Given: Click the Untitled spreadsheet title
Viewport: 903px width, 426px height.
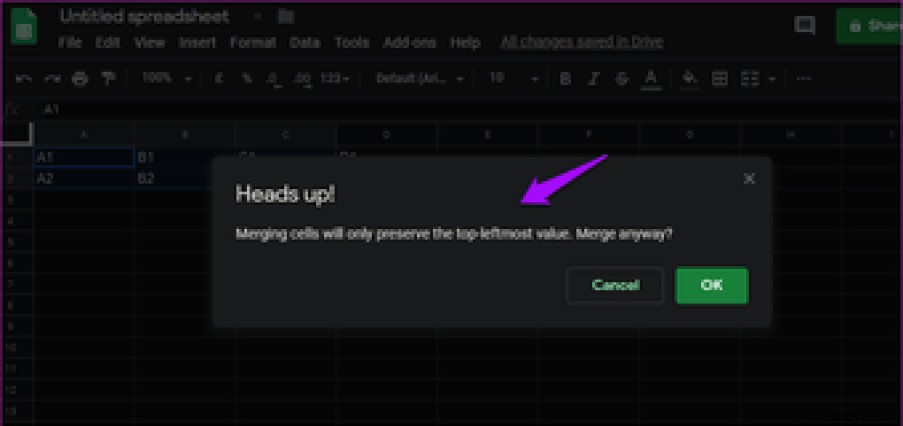Looking at the screenshot, I should point(144,17).
